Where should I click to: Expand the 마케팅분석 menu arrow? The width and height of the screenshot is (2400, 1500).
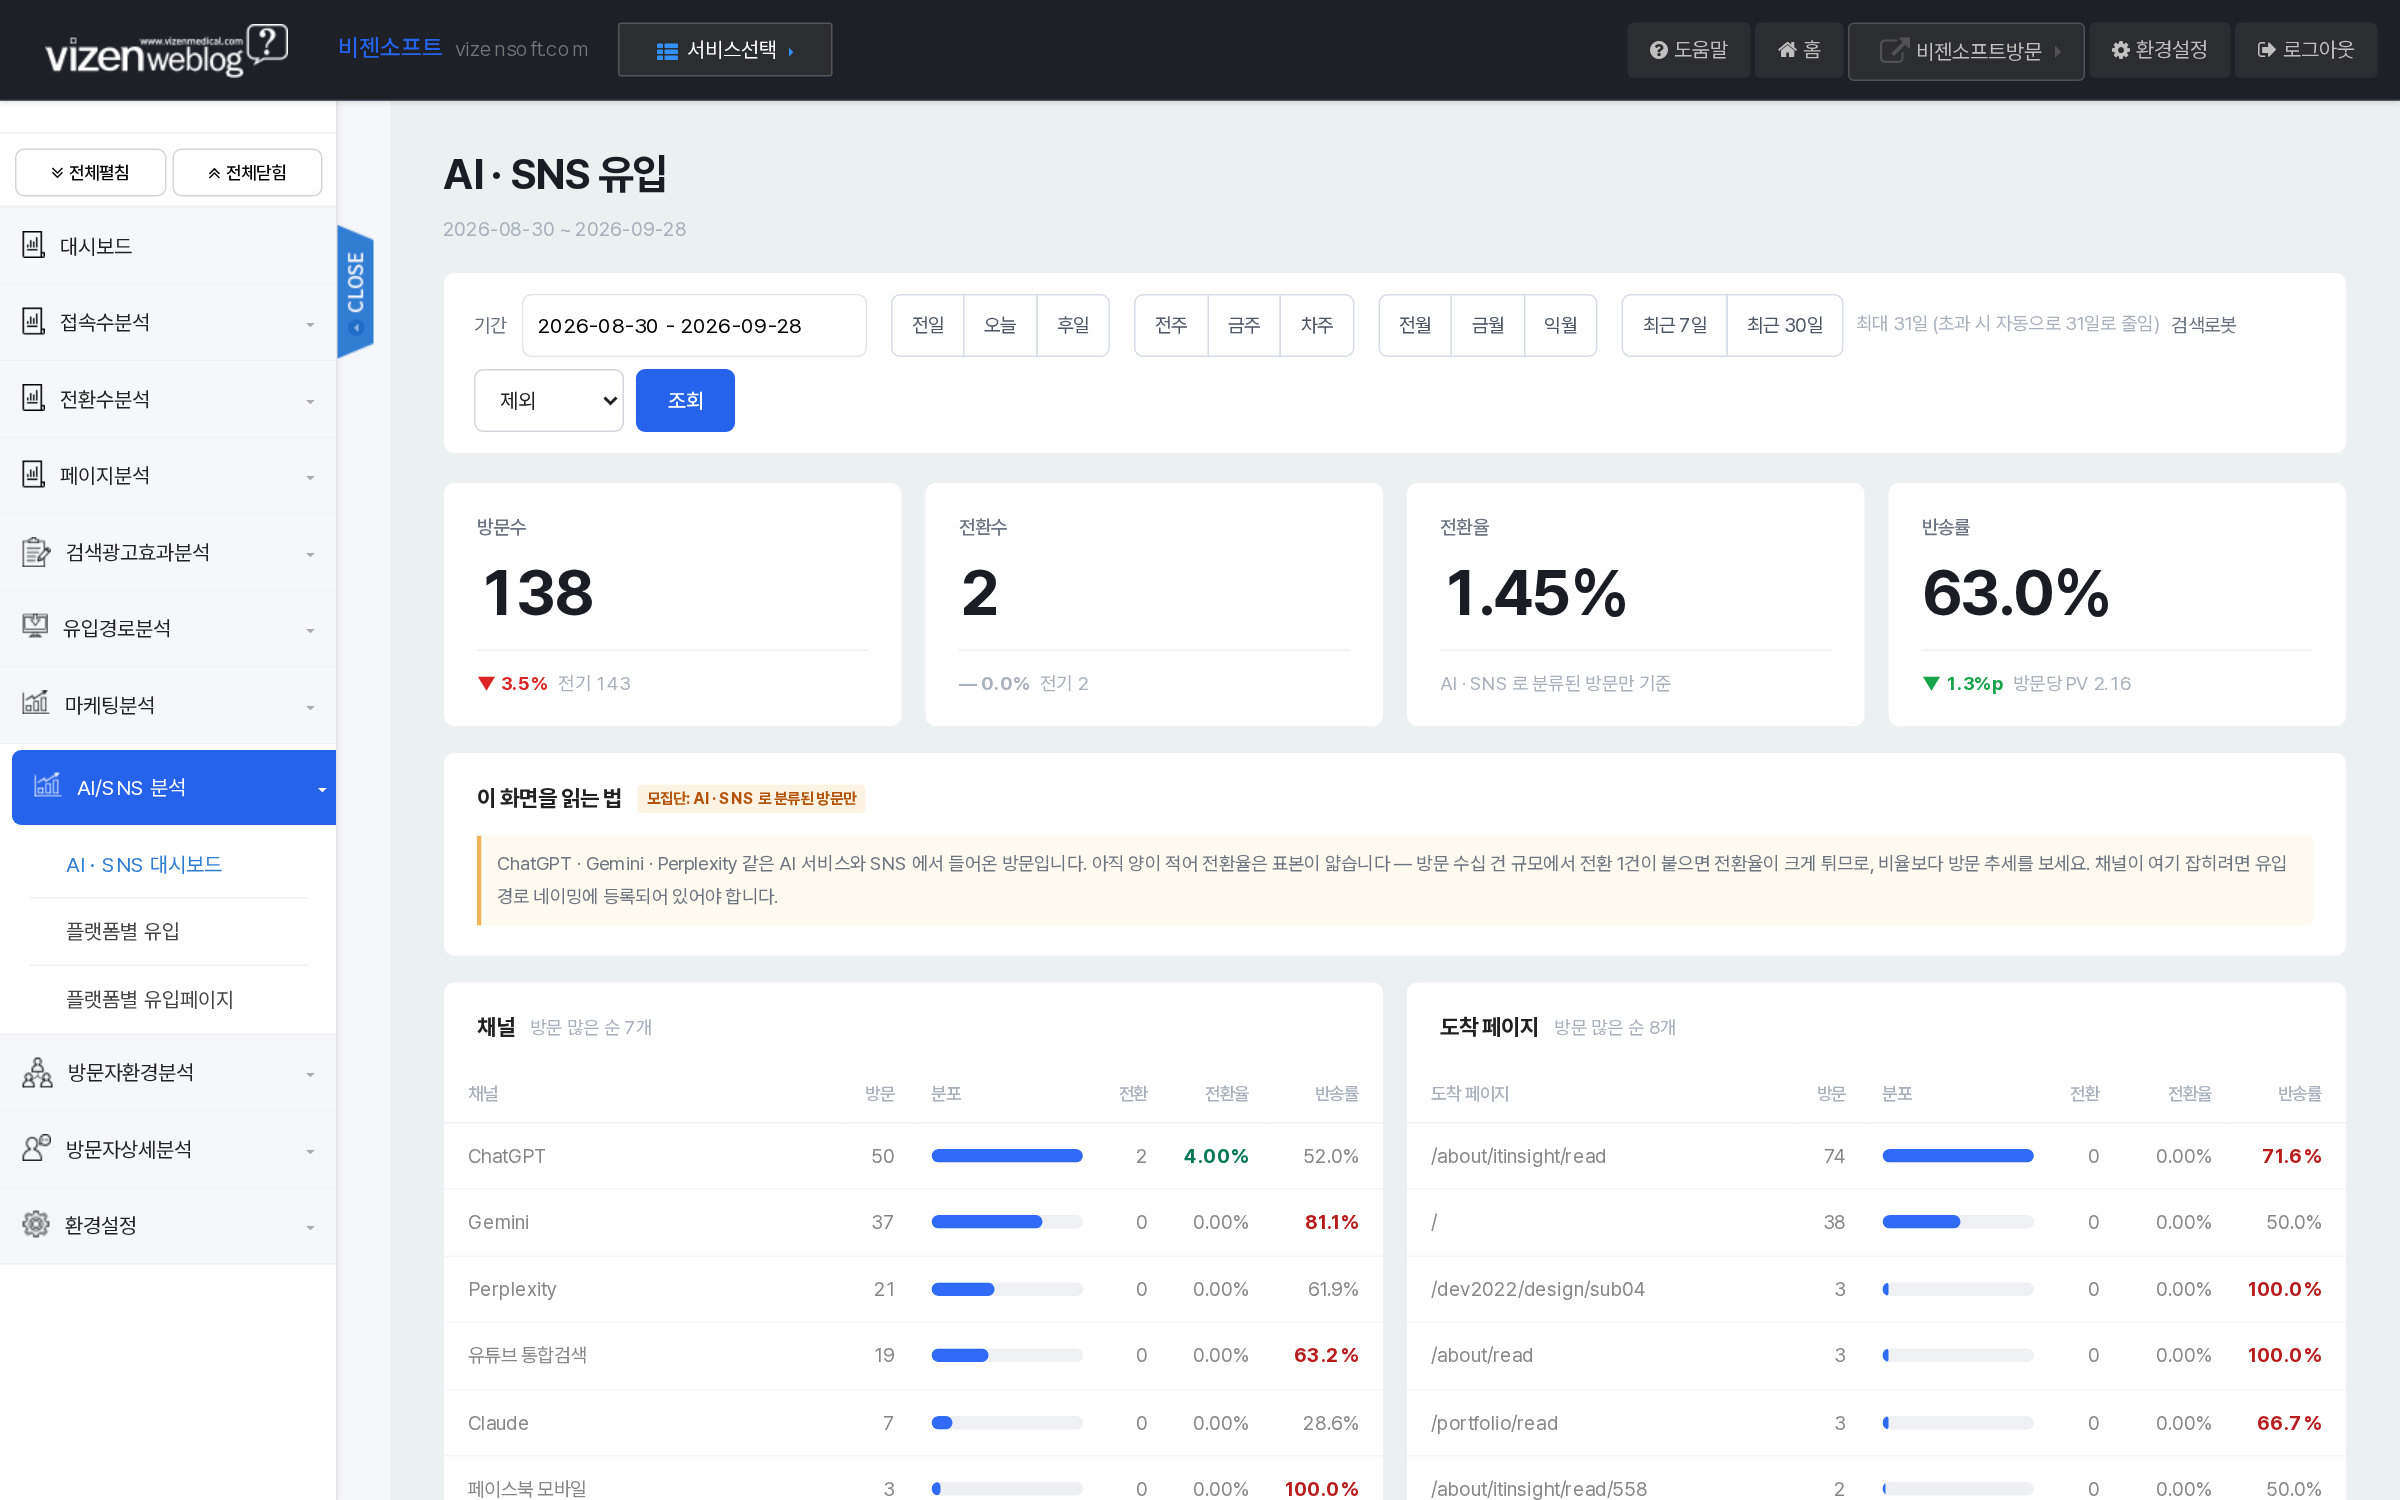(x=310, y=707)
